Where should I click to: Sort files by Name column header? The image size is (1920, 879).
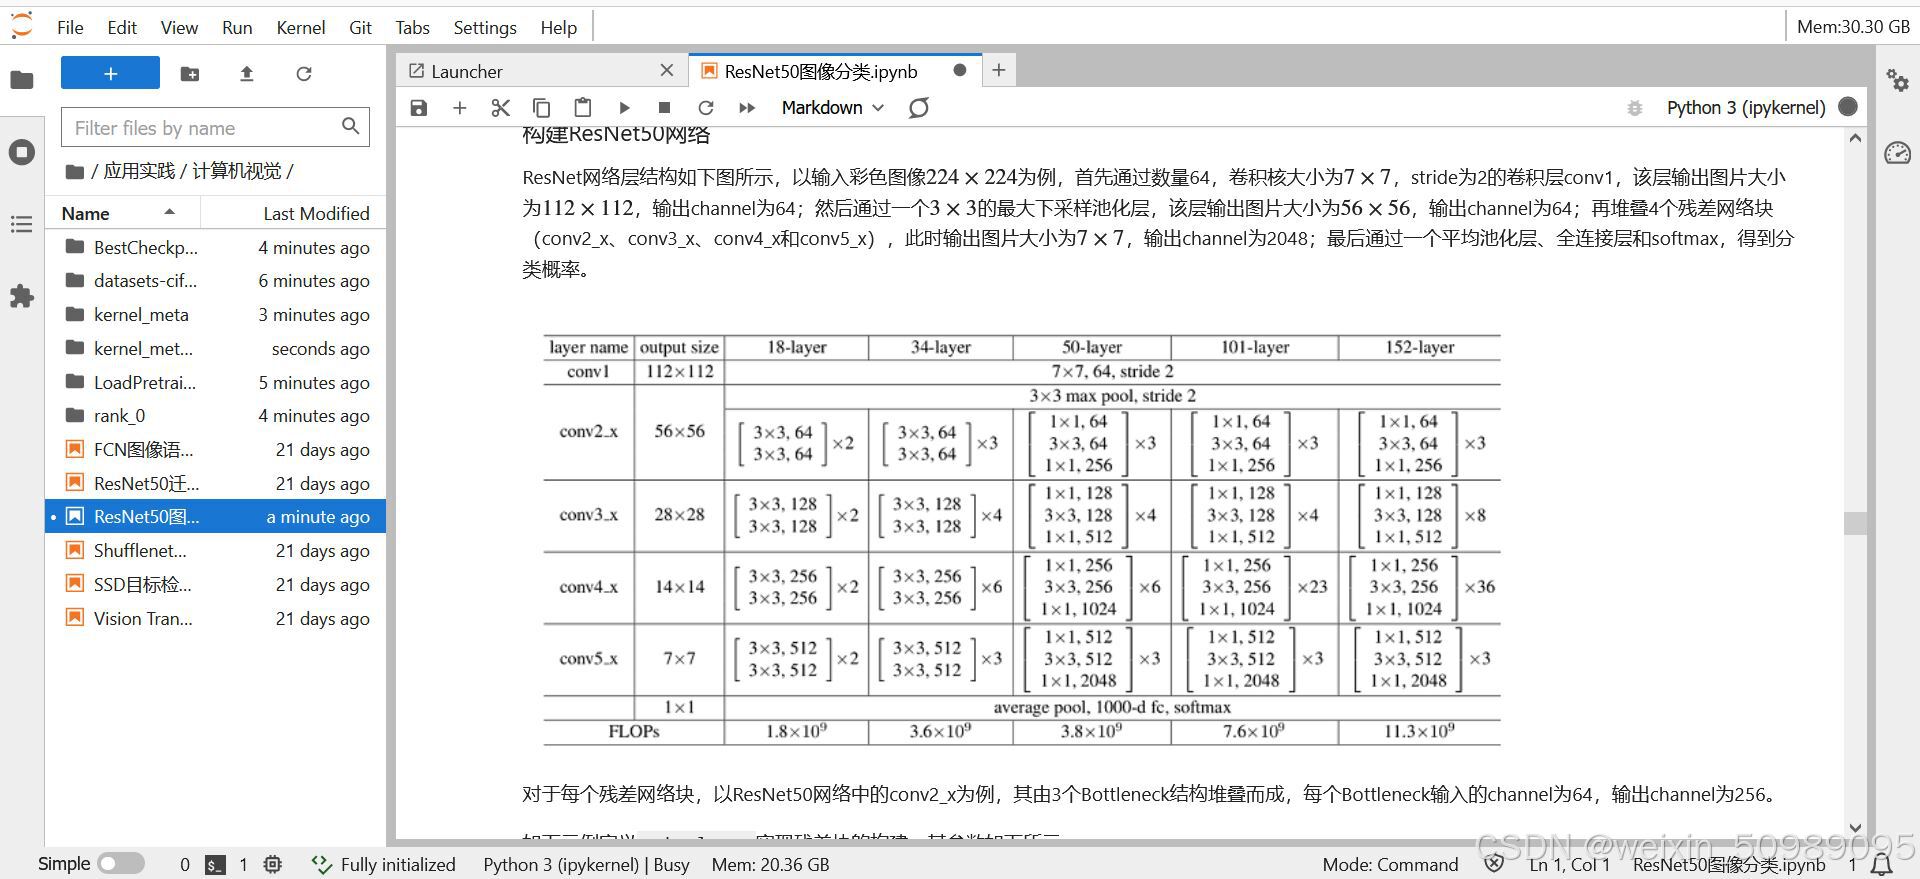tap(123, 213)
